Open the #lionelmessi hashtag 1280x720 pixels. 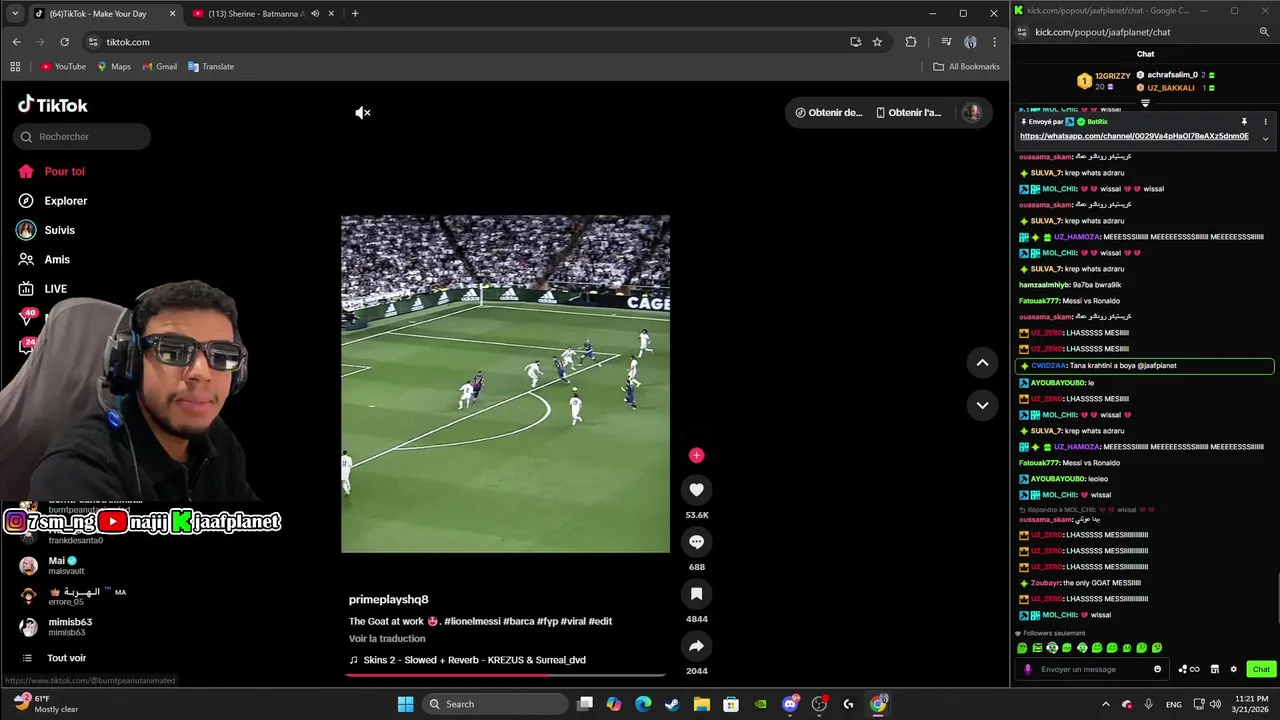pos(472,622)
